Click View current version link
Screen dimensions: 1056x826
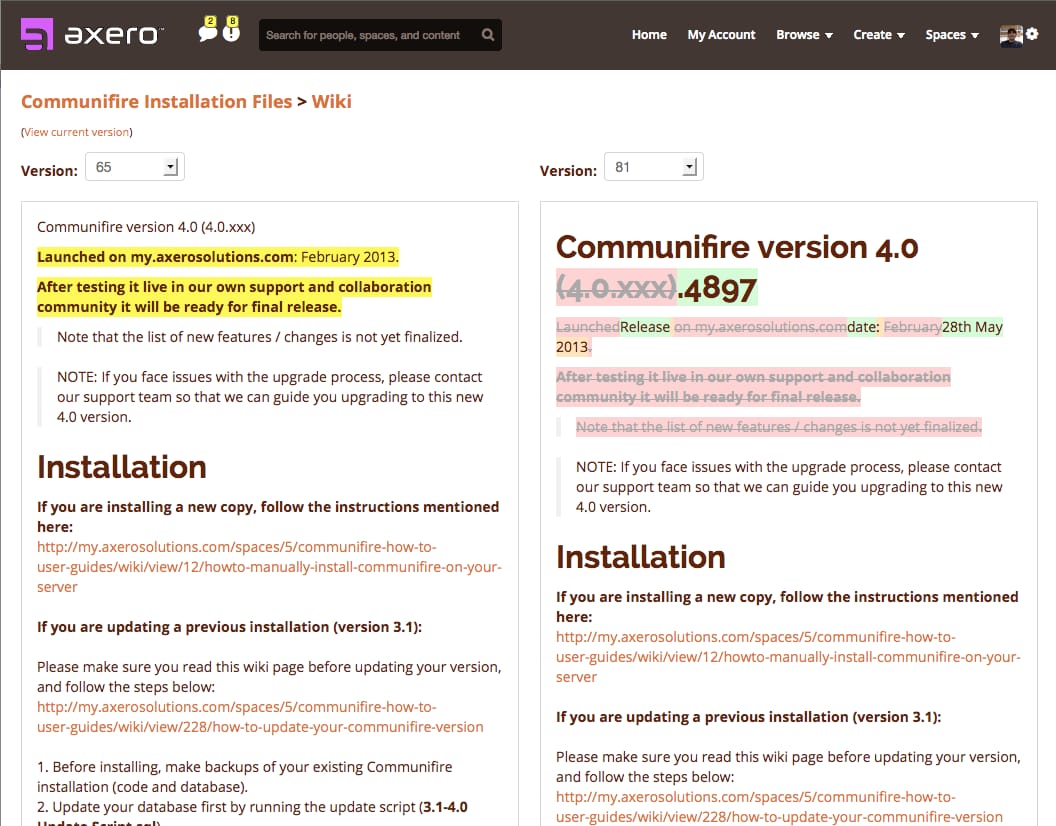[77, 132]
